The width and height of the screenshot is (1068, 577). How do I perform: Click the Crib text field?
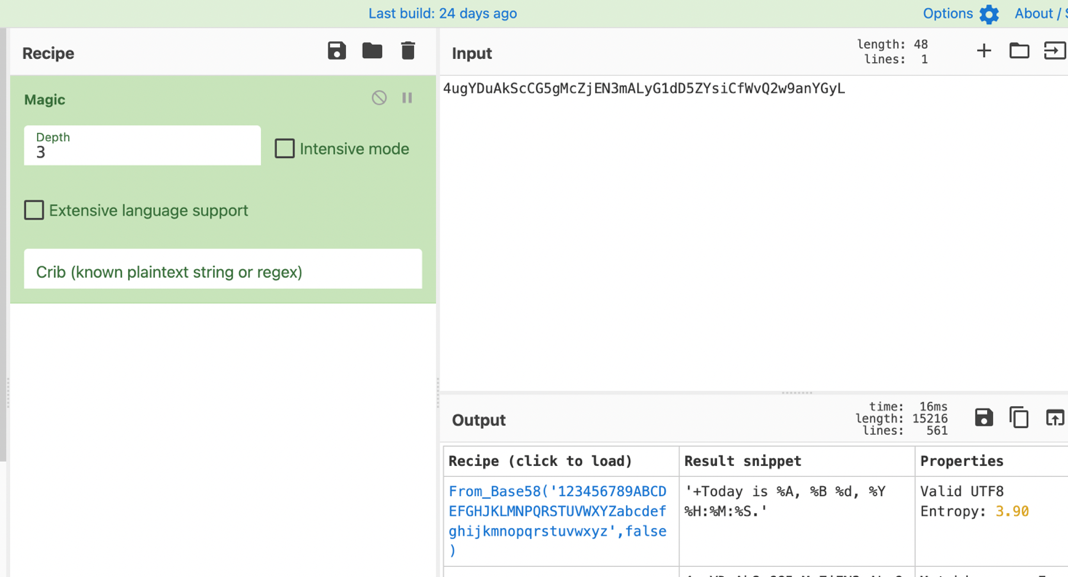[x=223, y=271]
